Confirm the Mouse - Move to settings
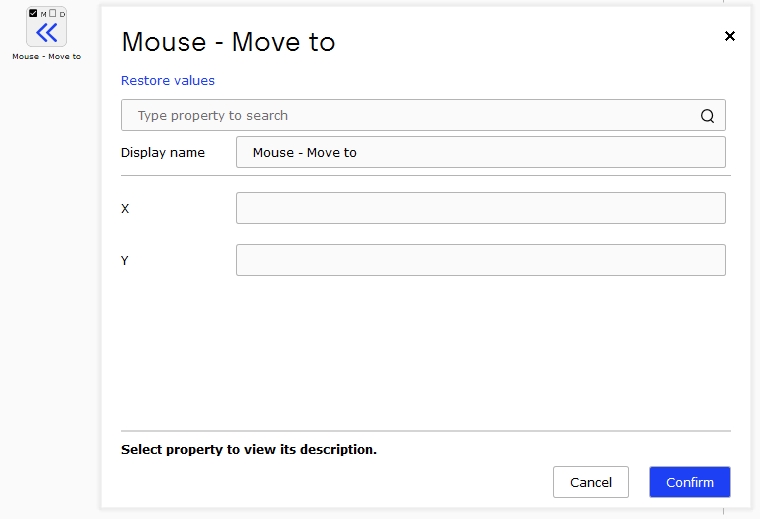Screen dimensions: 760x519 click(x=690, y=482)
